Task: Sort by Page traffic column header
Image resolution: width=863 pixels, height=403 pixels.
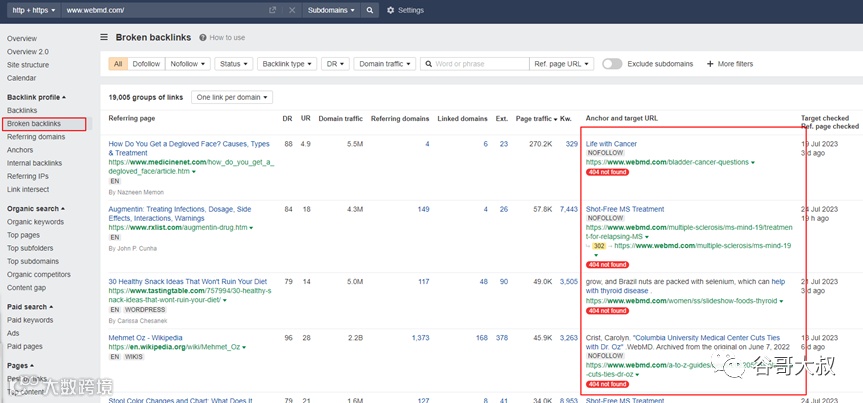Action: [x=537, y=118]
